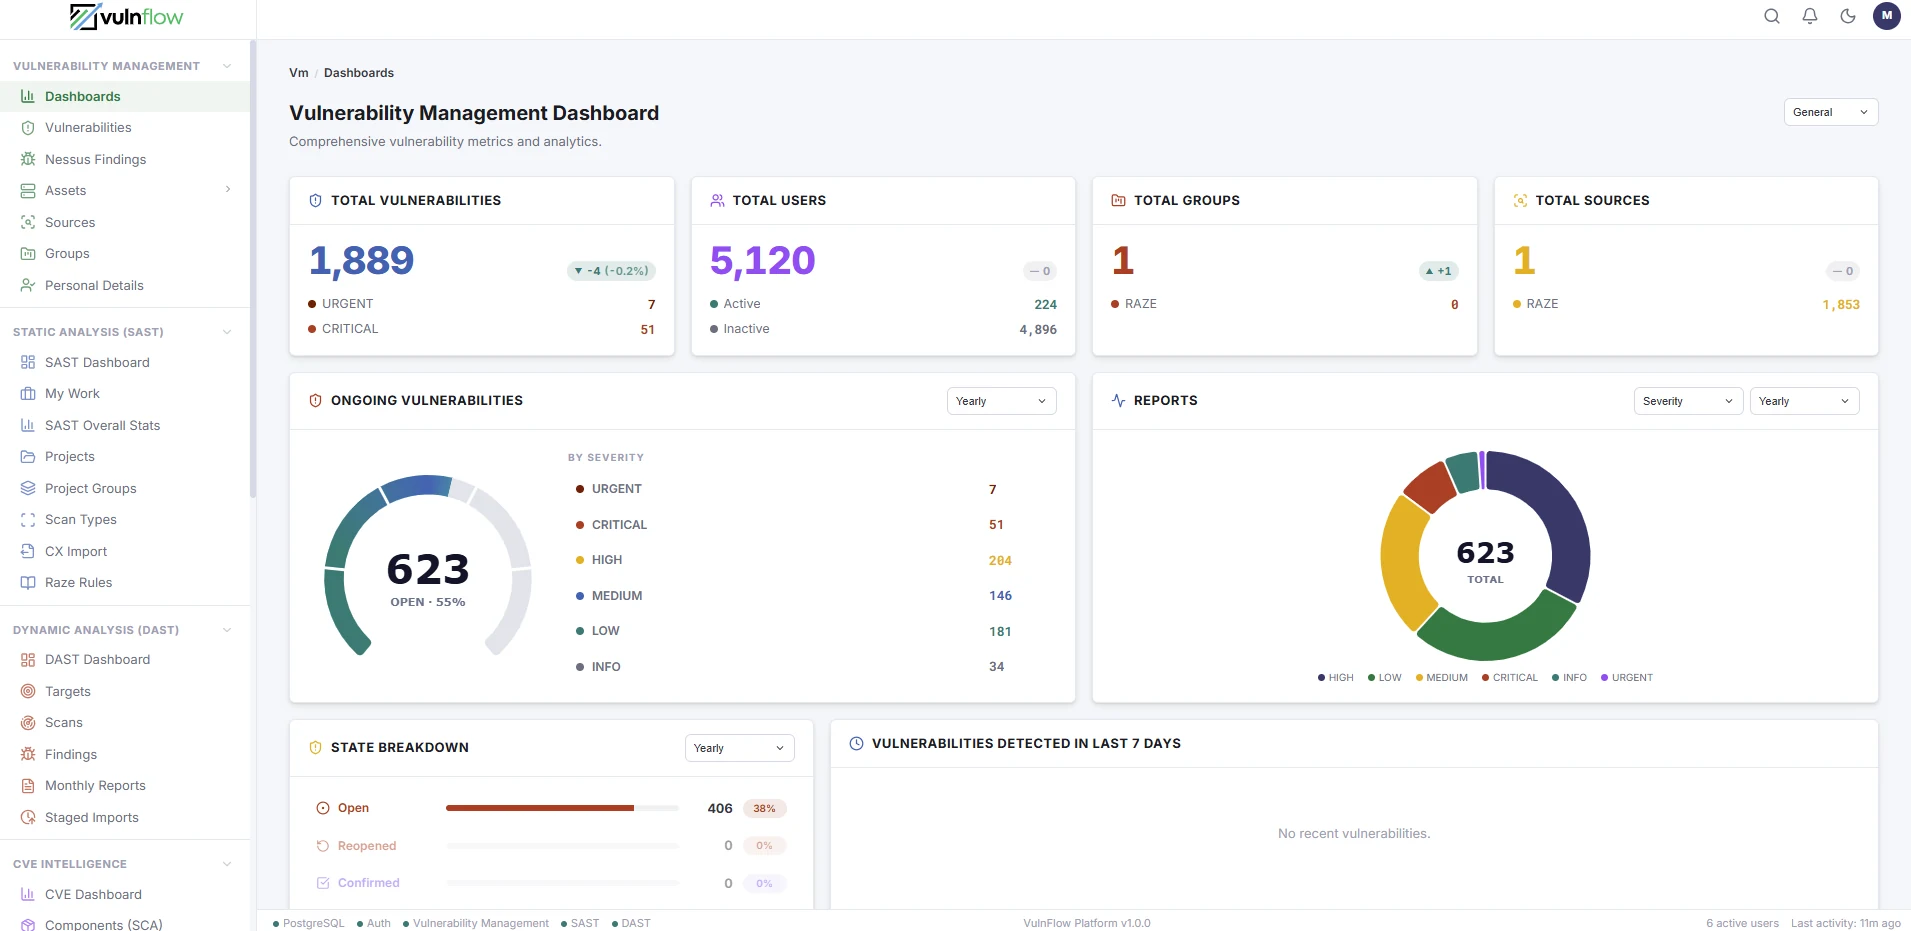1911x931 pixels.
Task: Click the Sources scan icon in the sidebar
Action: coord(28,222)
